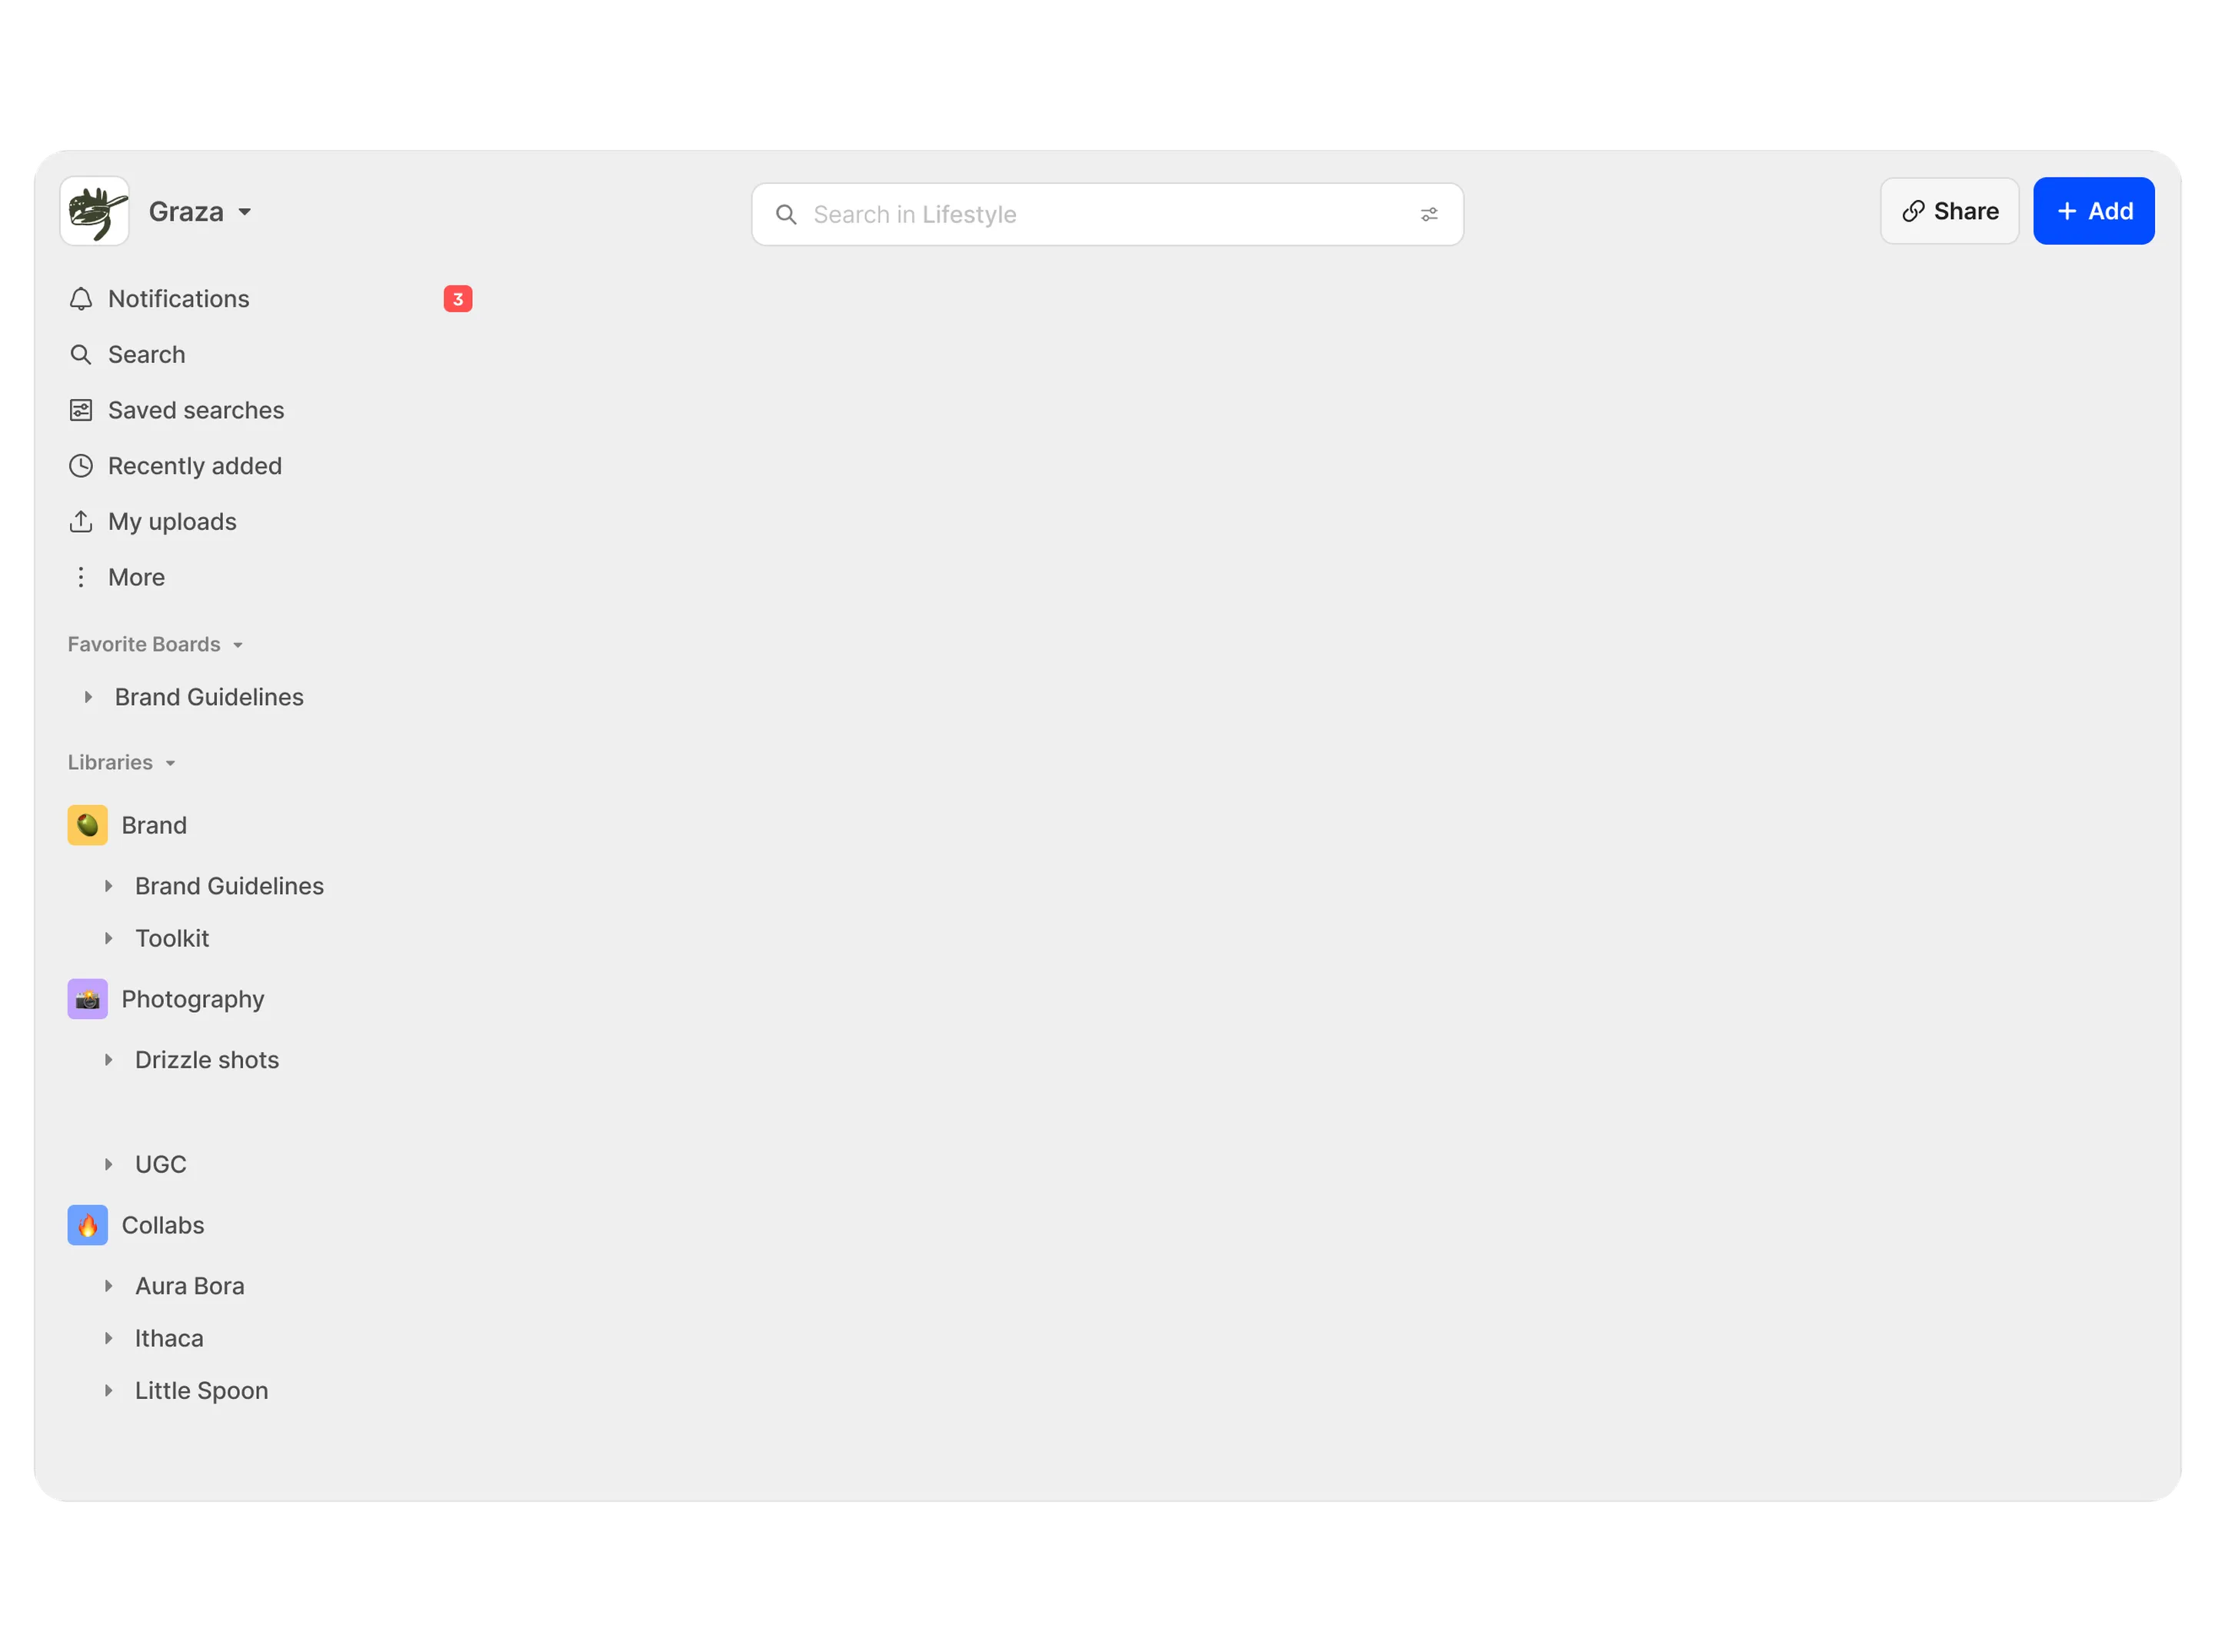Select the Photography library camera icon

click(x=88, y=999)
